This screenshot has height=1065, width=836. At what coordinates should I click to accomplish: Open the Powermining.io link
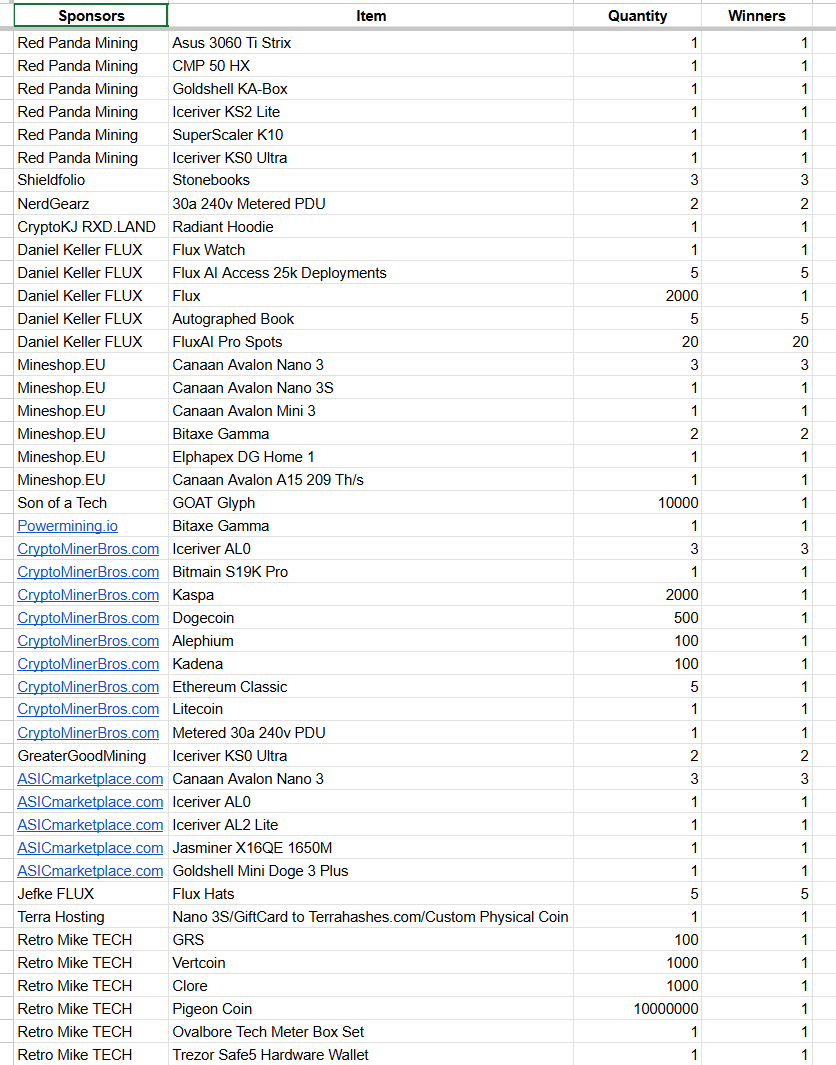[67, 526]
